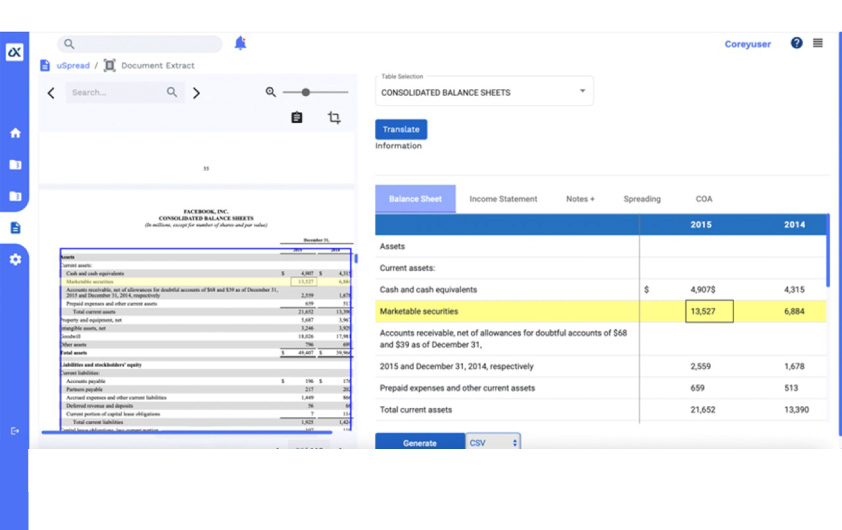Image resolution: width=842 pixels, height=530 pixels.
Task: Open the COA tab
Action: pos(703,199)
